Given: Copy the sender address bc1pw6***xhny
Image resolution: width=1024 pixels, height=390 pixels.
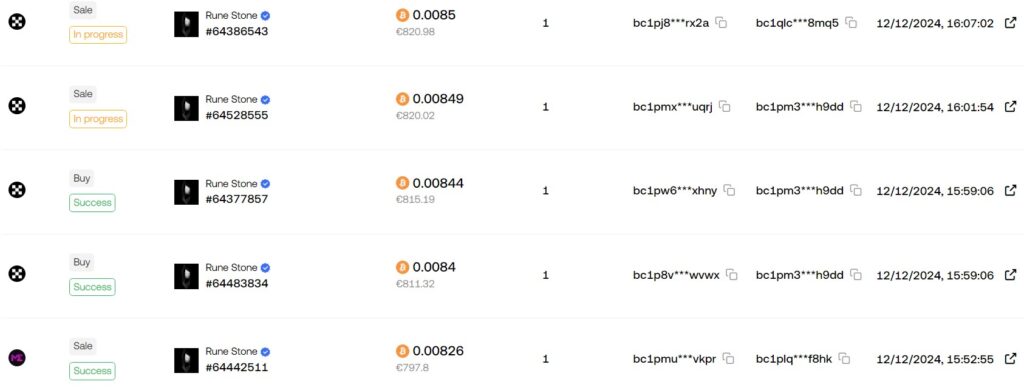Looking at the screenshot, I should pos(729,190).
